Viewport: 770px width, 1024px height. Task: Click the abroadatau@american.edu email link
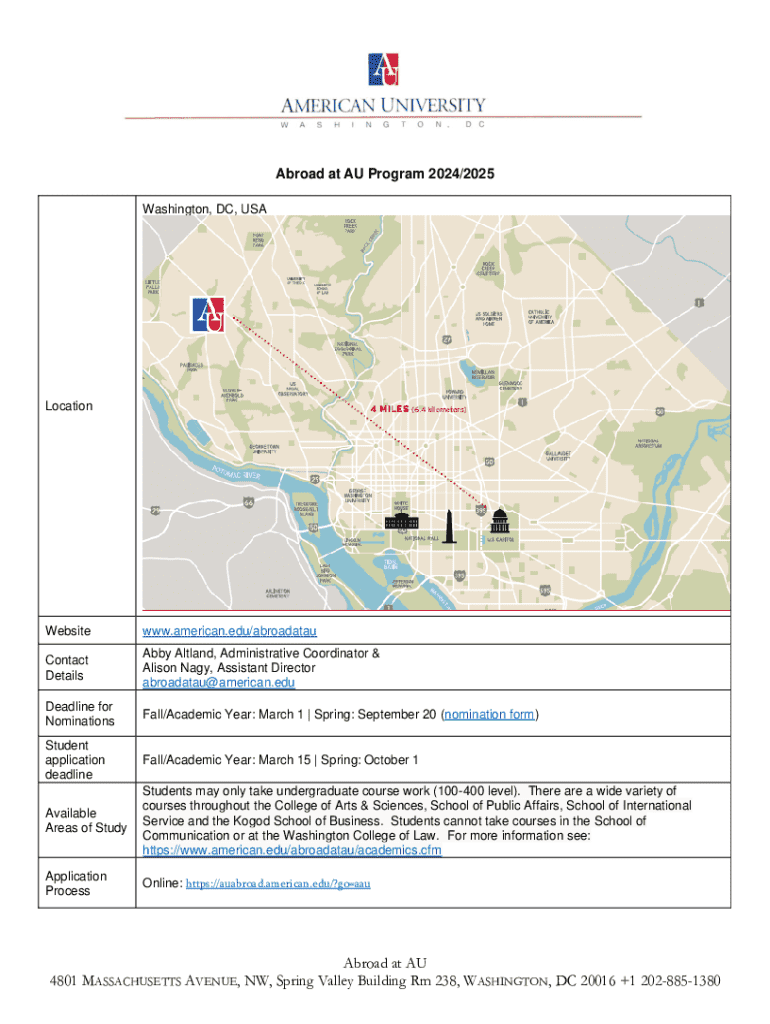219,683
